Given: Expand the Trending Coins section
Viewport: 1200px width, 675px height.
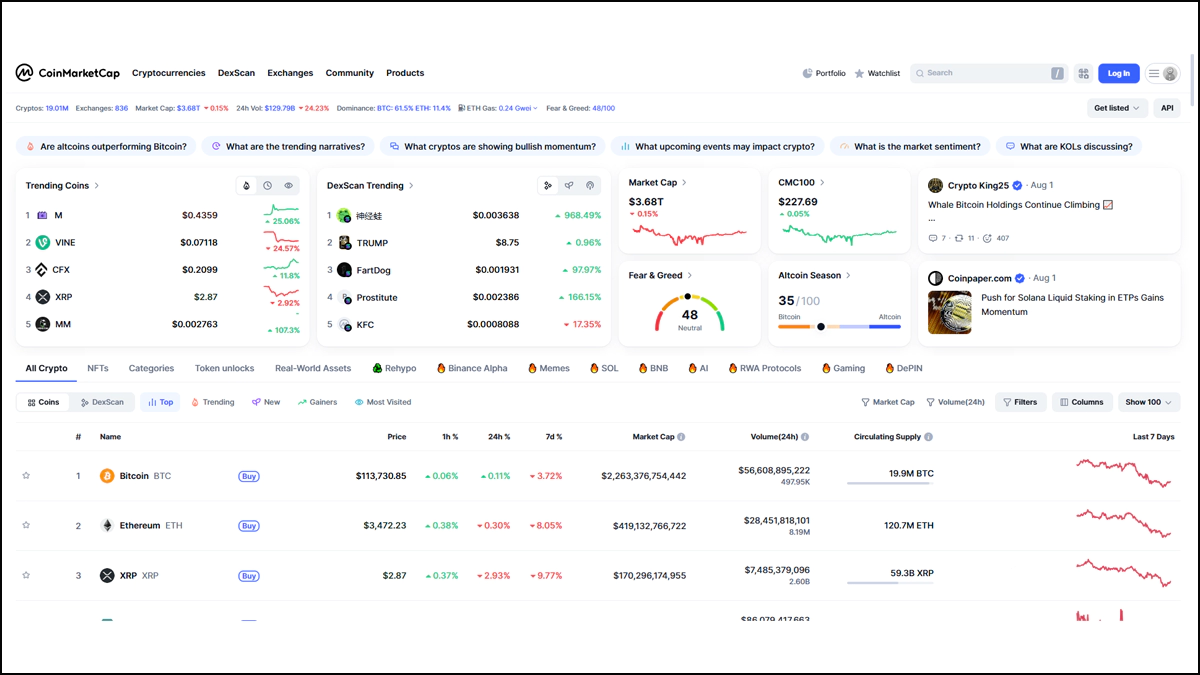Looking at the screenshot, I should click(62, 186).
